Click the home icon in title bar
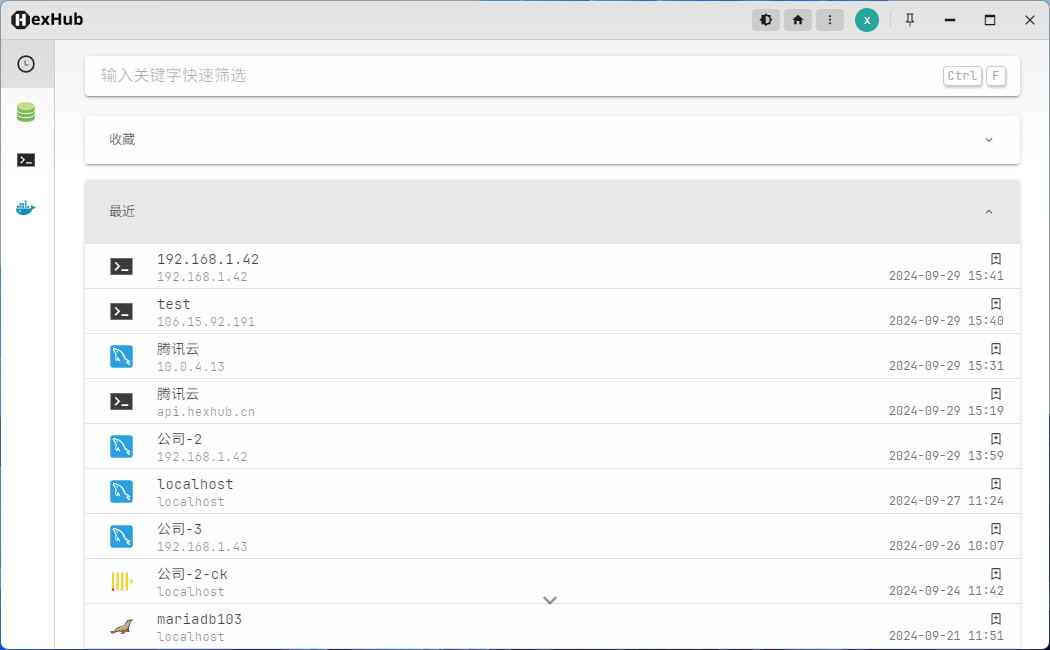Screen dimensions: 1050x650 click(798, 20)
